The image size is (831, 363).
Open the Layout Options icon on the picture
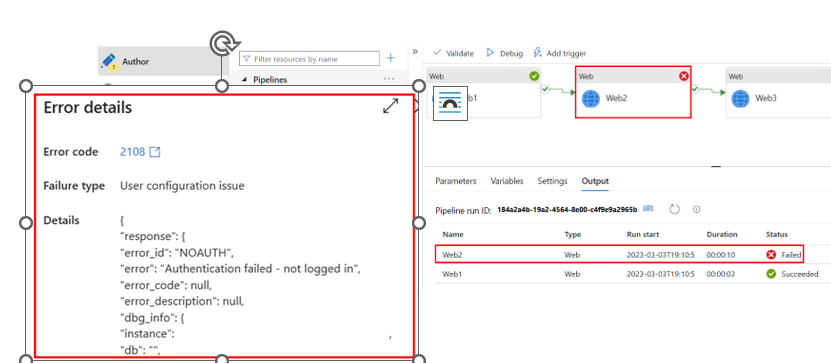450,103
